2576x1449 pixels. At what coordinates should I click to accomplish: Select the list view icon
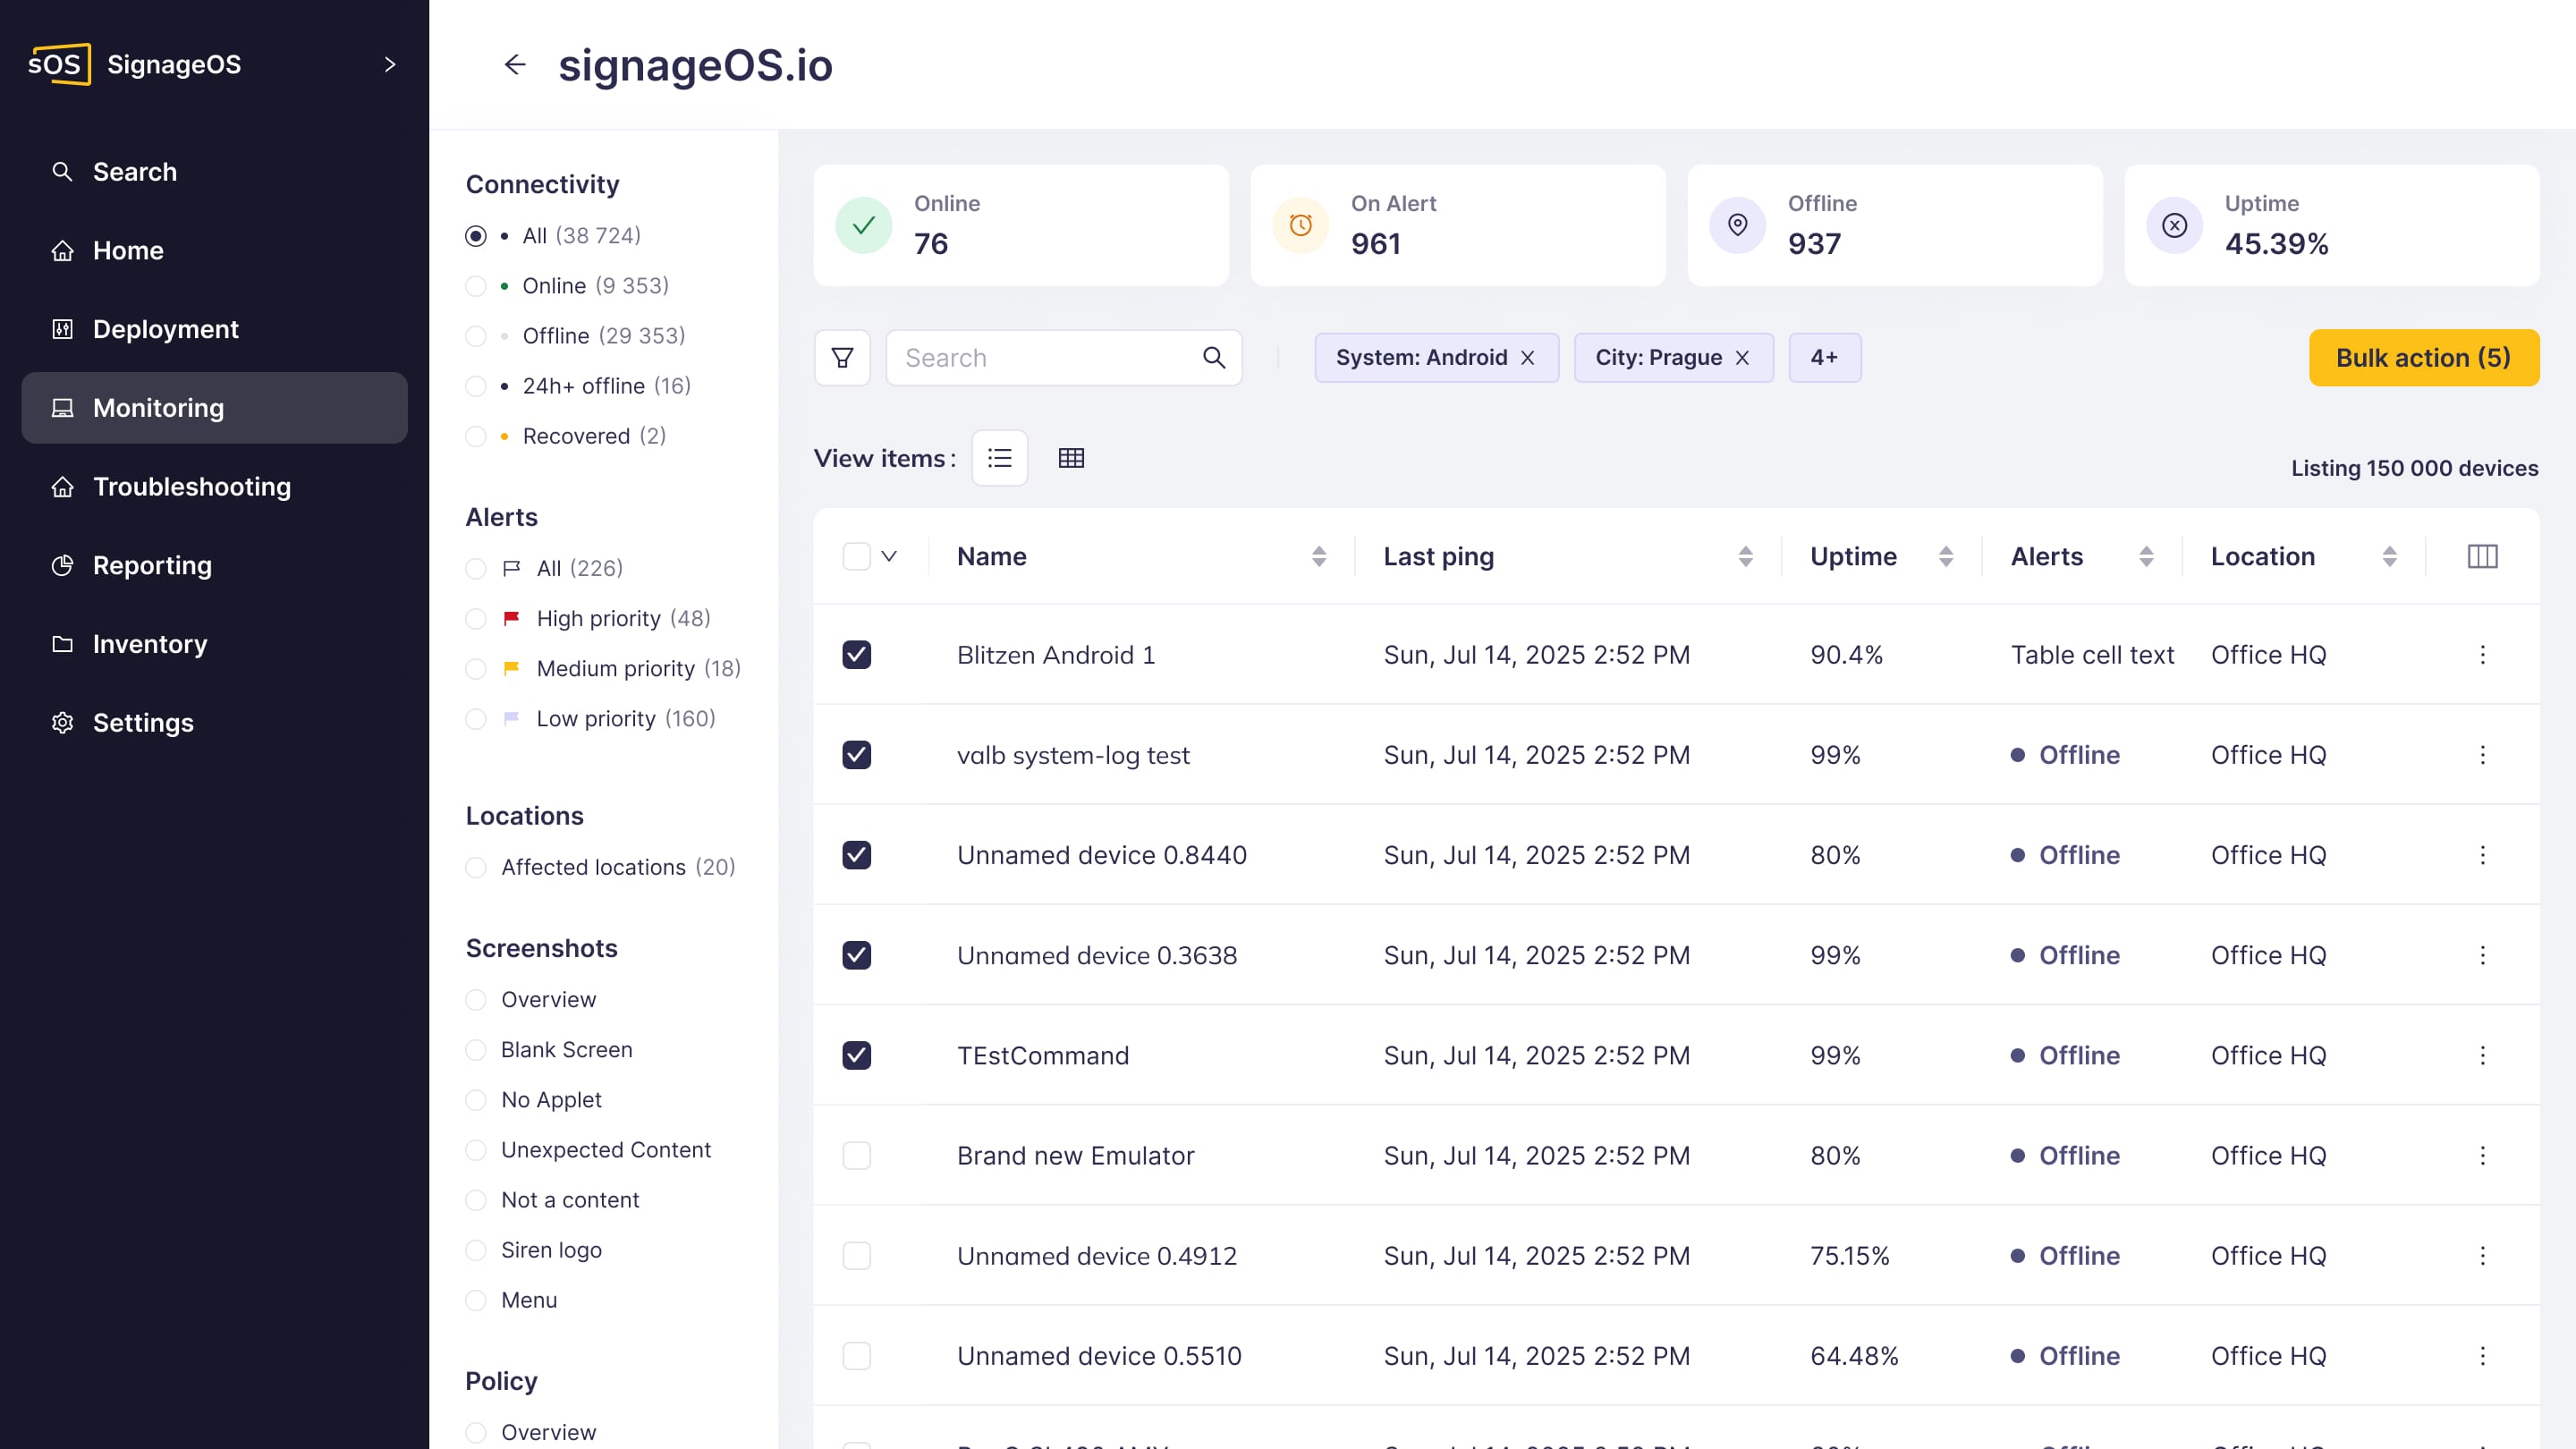(999, 458)
